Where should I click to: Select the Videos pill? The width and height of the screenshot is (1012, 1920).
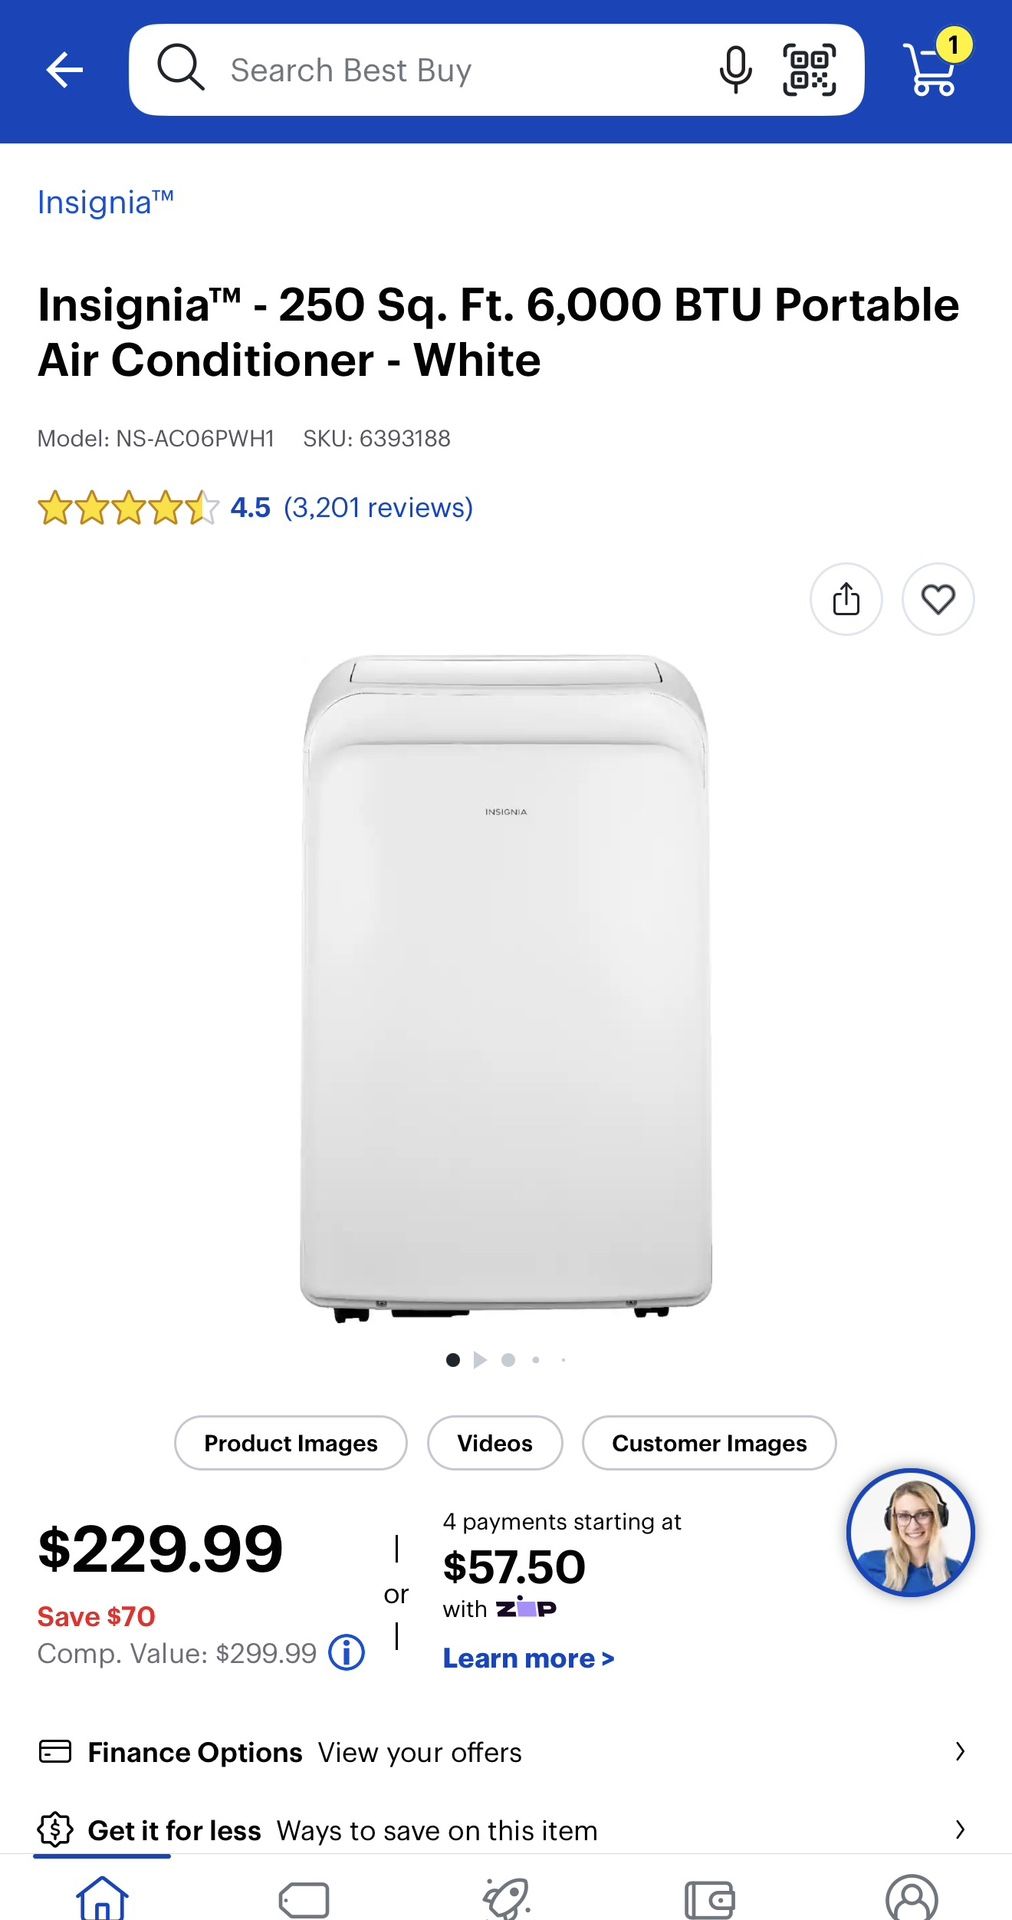tap(495, 1443)
